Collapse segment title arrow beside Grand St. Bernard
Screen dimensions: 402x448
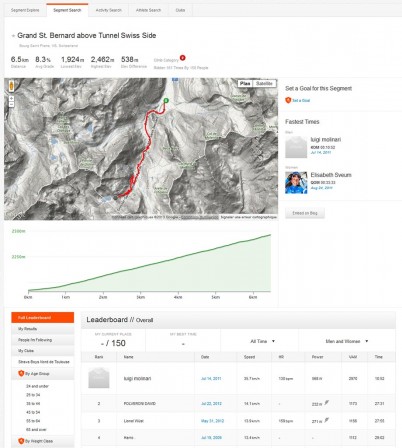(x=13, y=36)
